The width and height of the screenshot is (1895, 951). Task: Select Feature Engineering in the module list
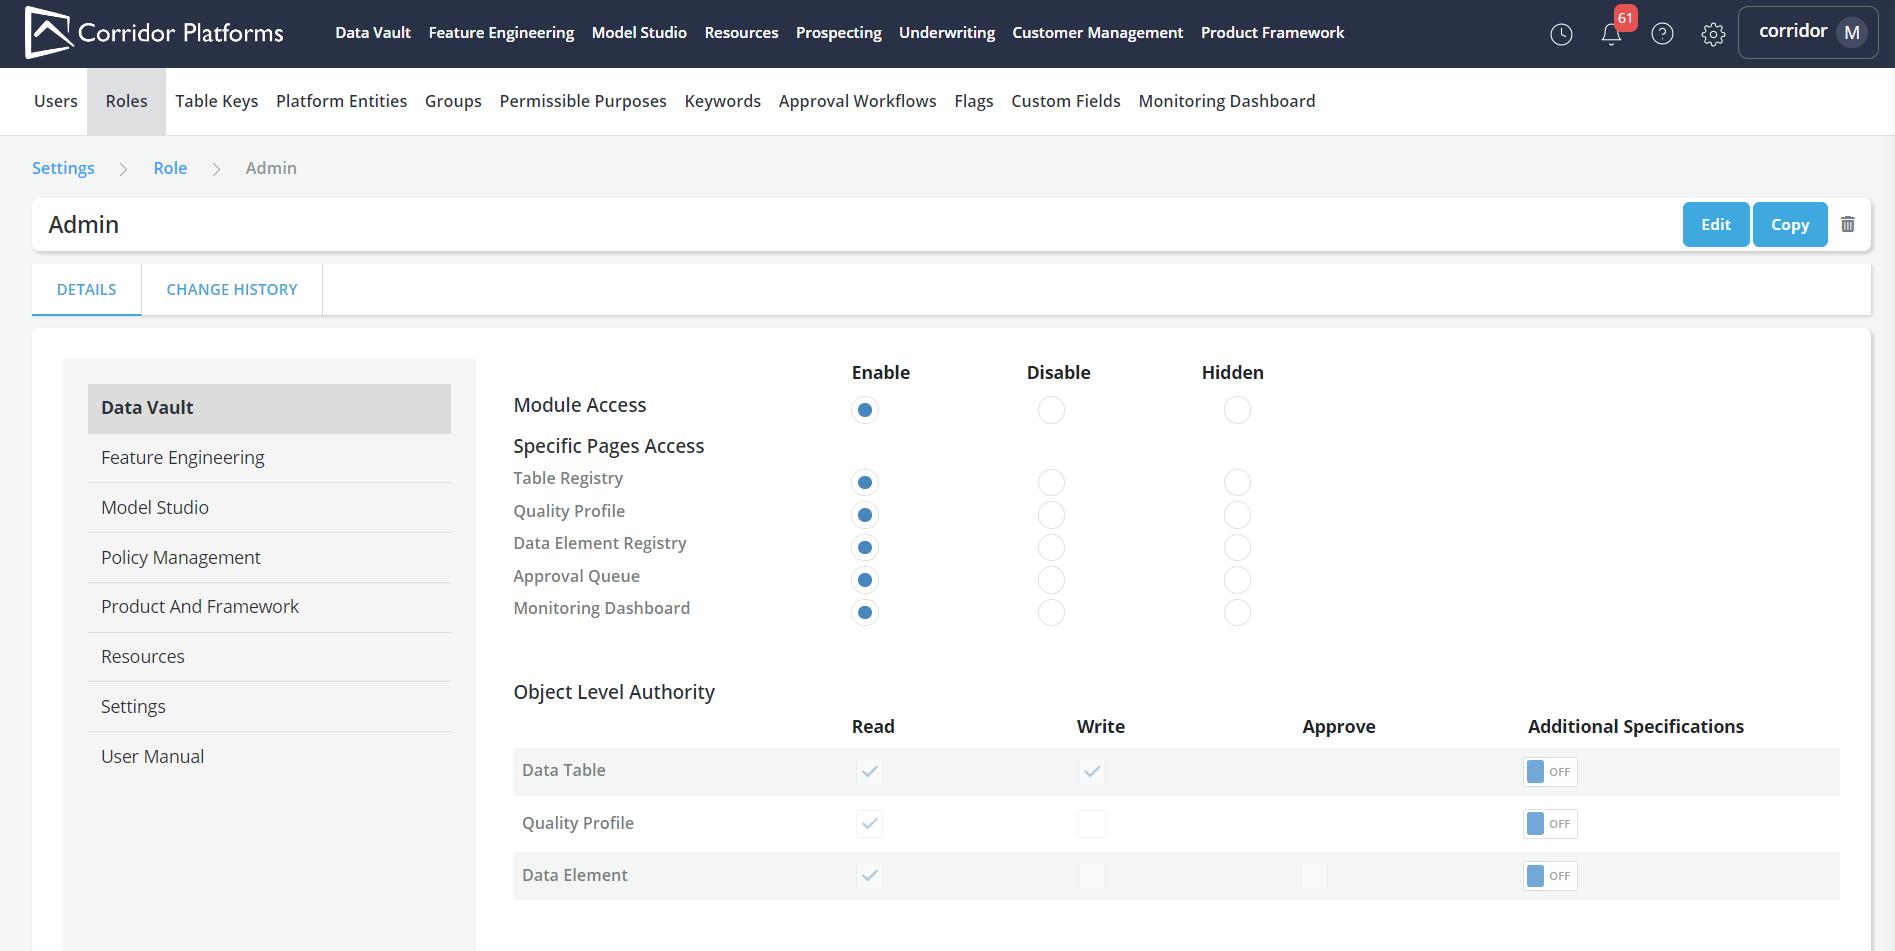[183, 458]
